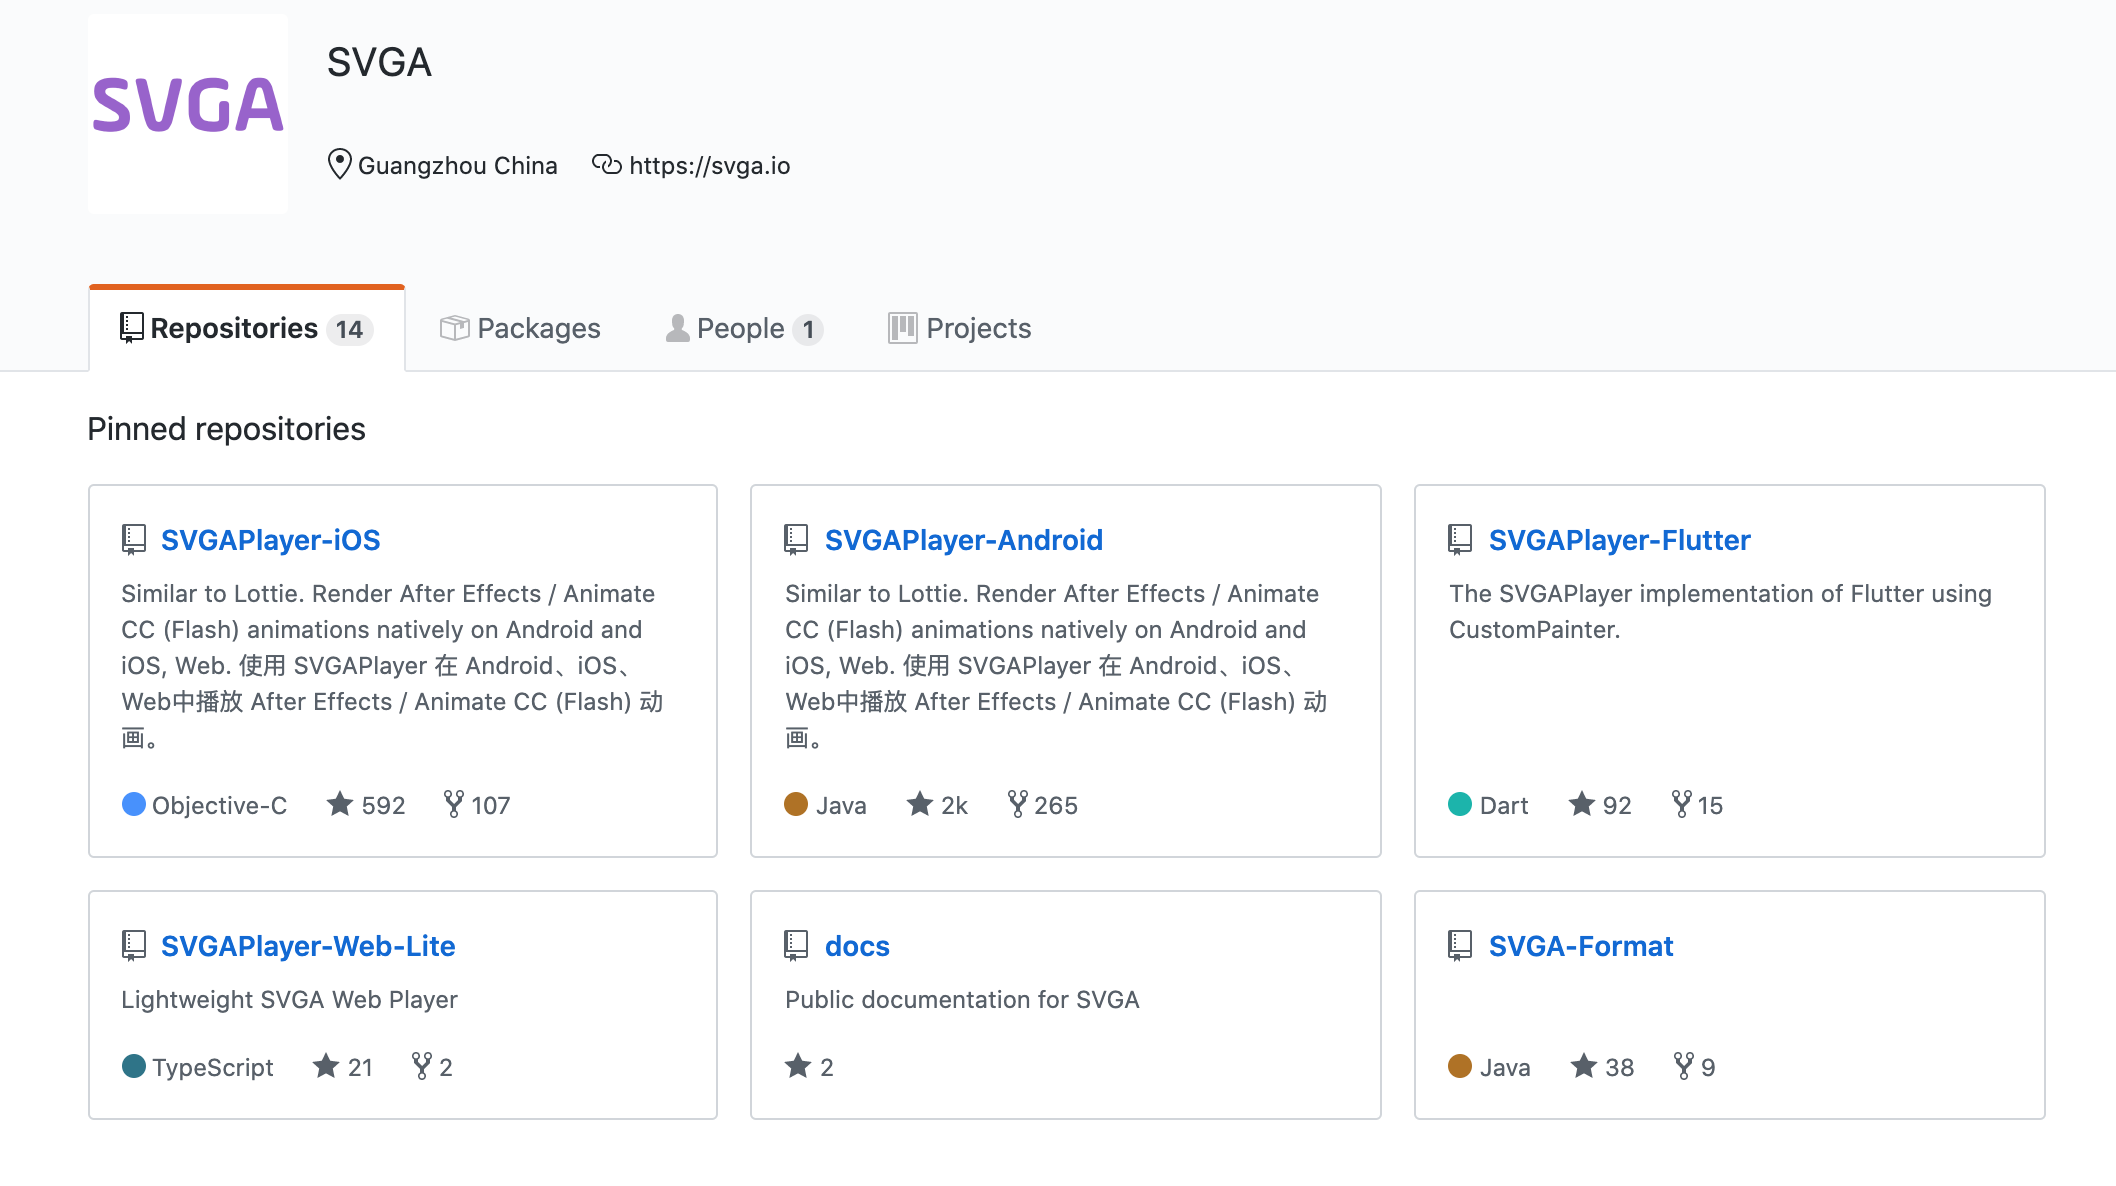Open the SVGAPlayer-Android repository
2116x1186 pixels.
tap(963, 540)
